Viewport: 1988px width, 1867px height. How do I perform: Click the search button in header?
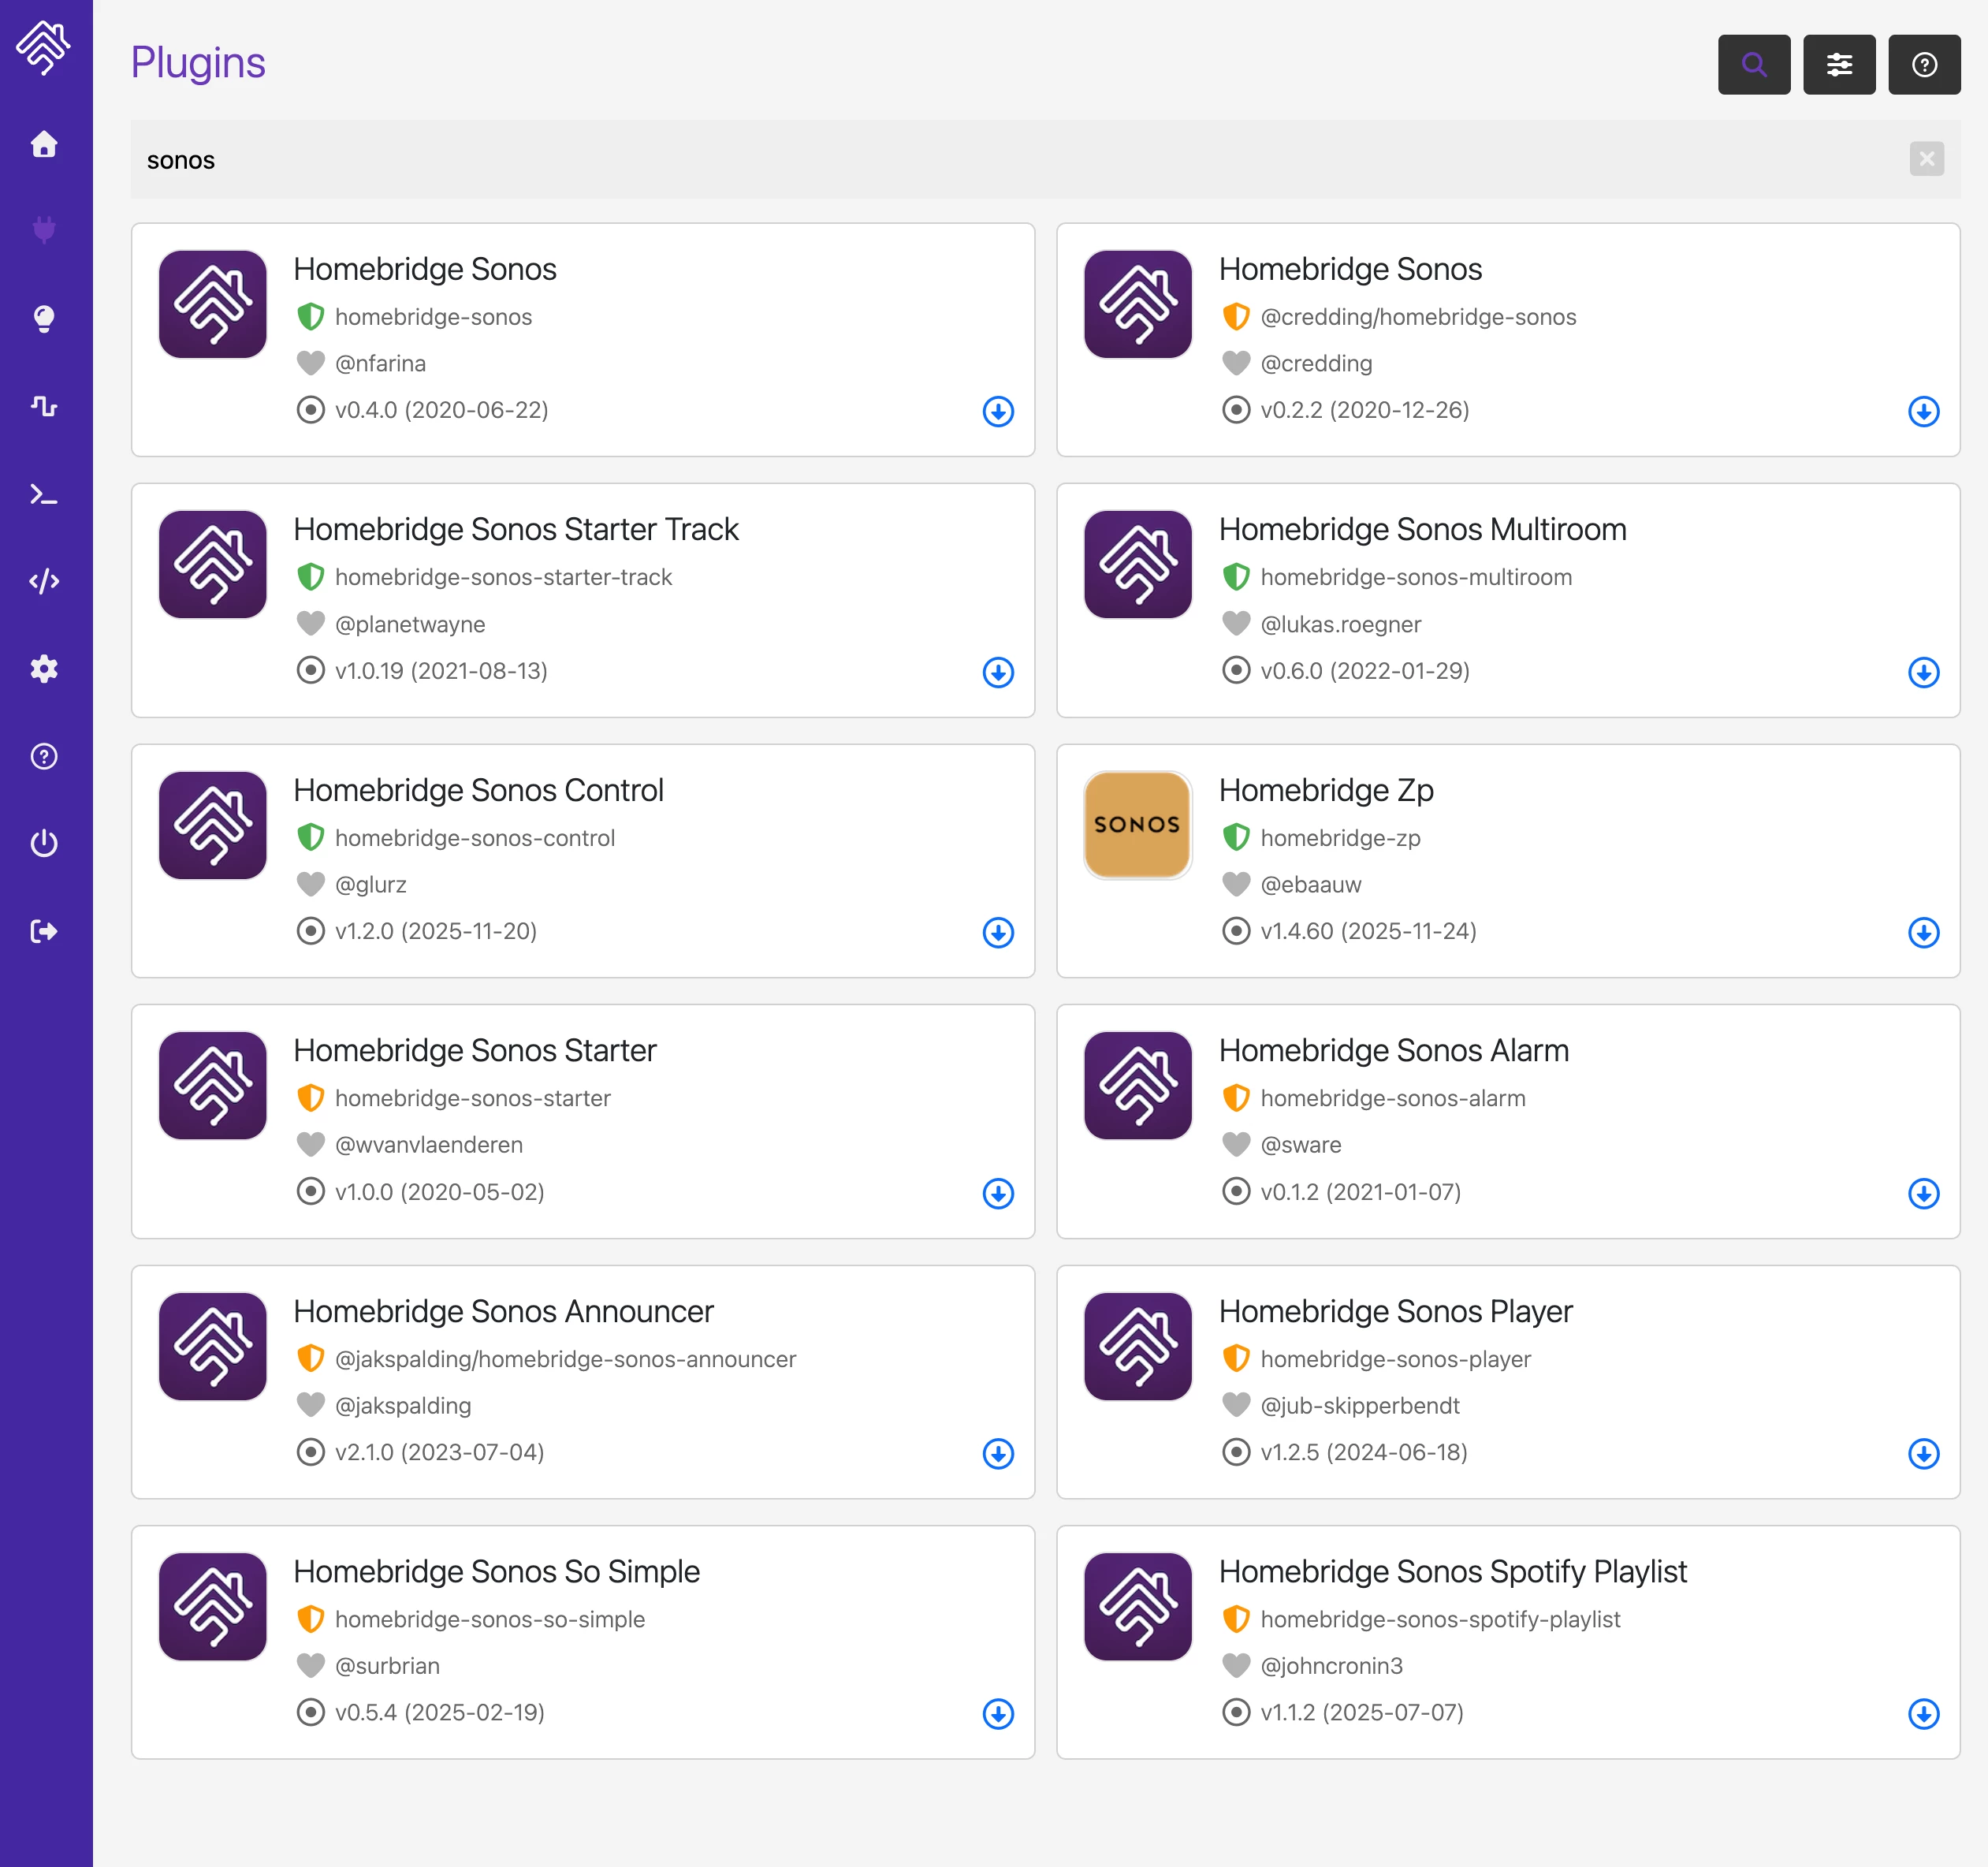[1753, 65]
